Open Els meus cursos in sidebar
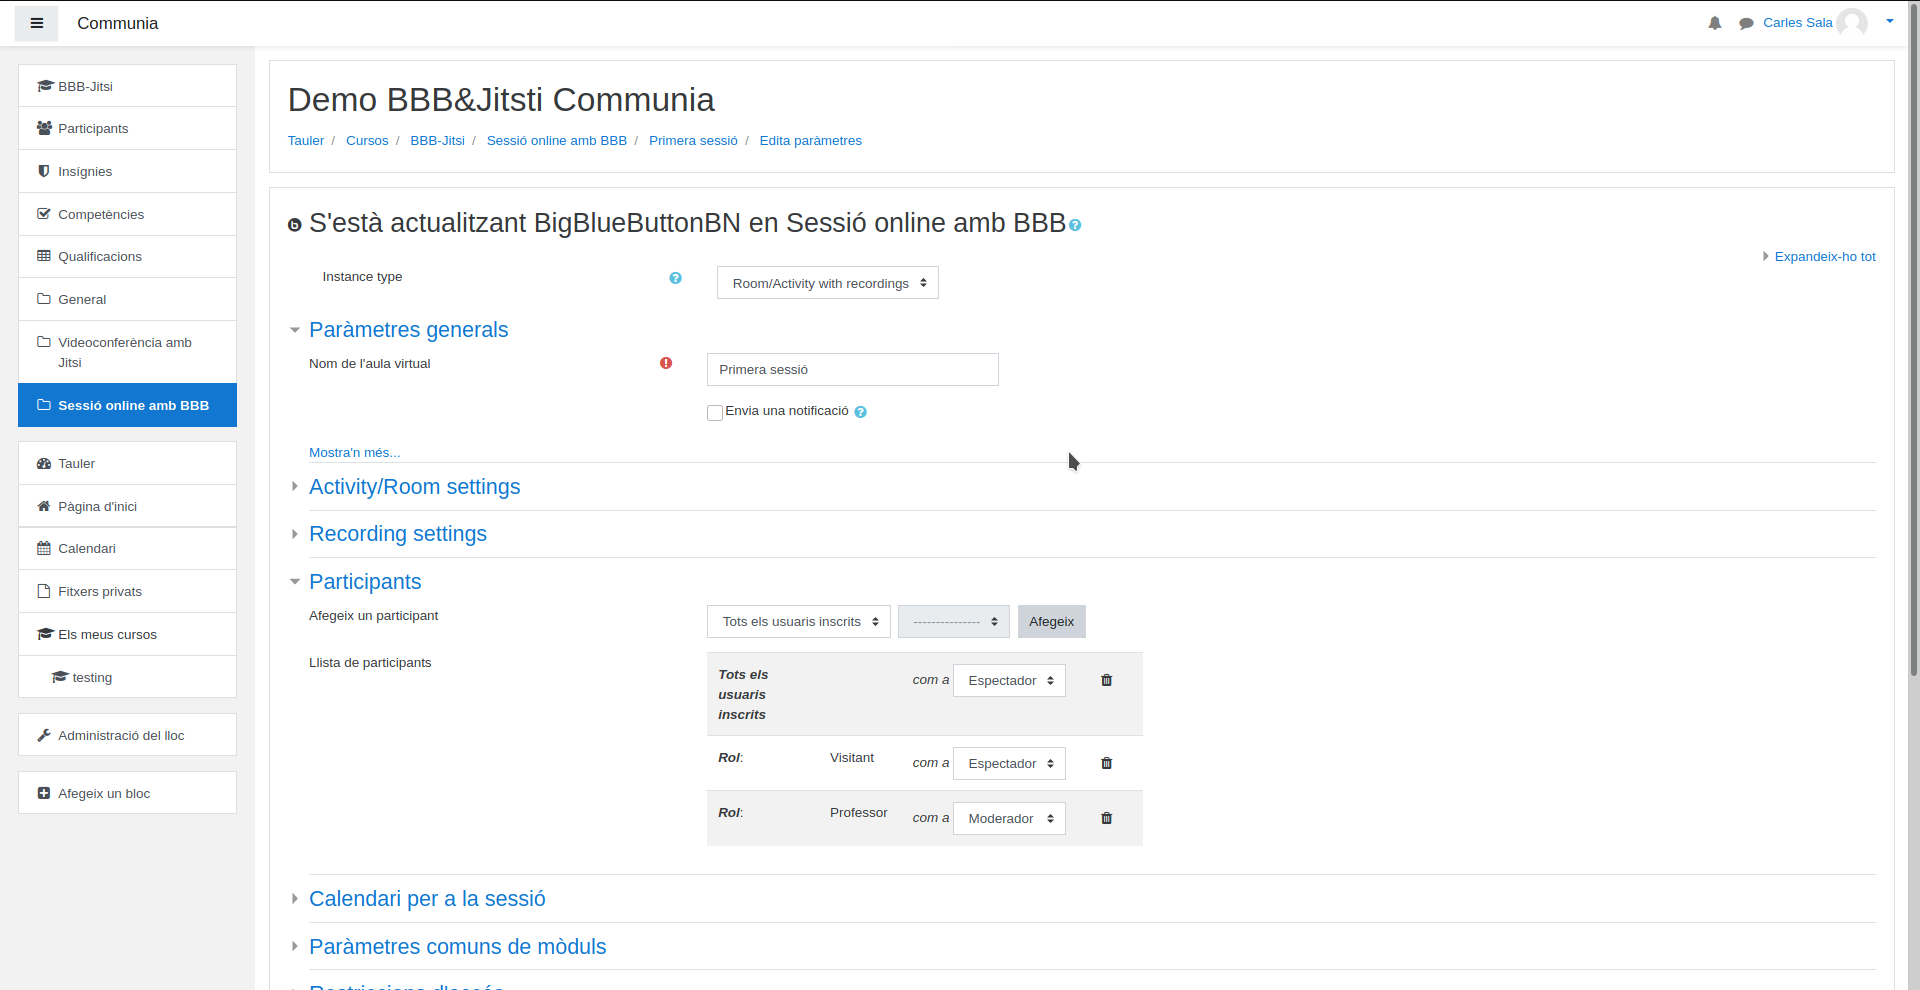 point(127,634)
